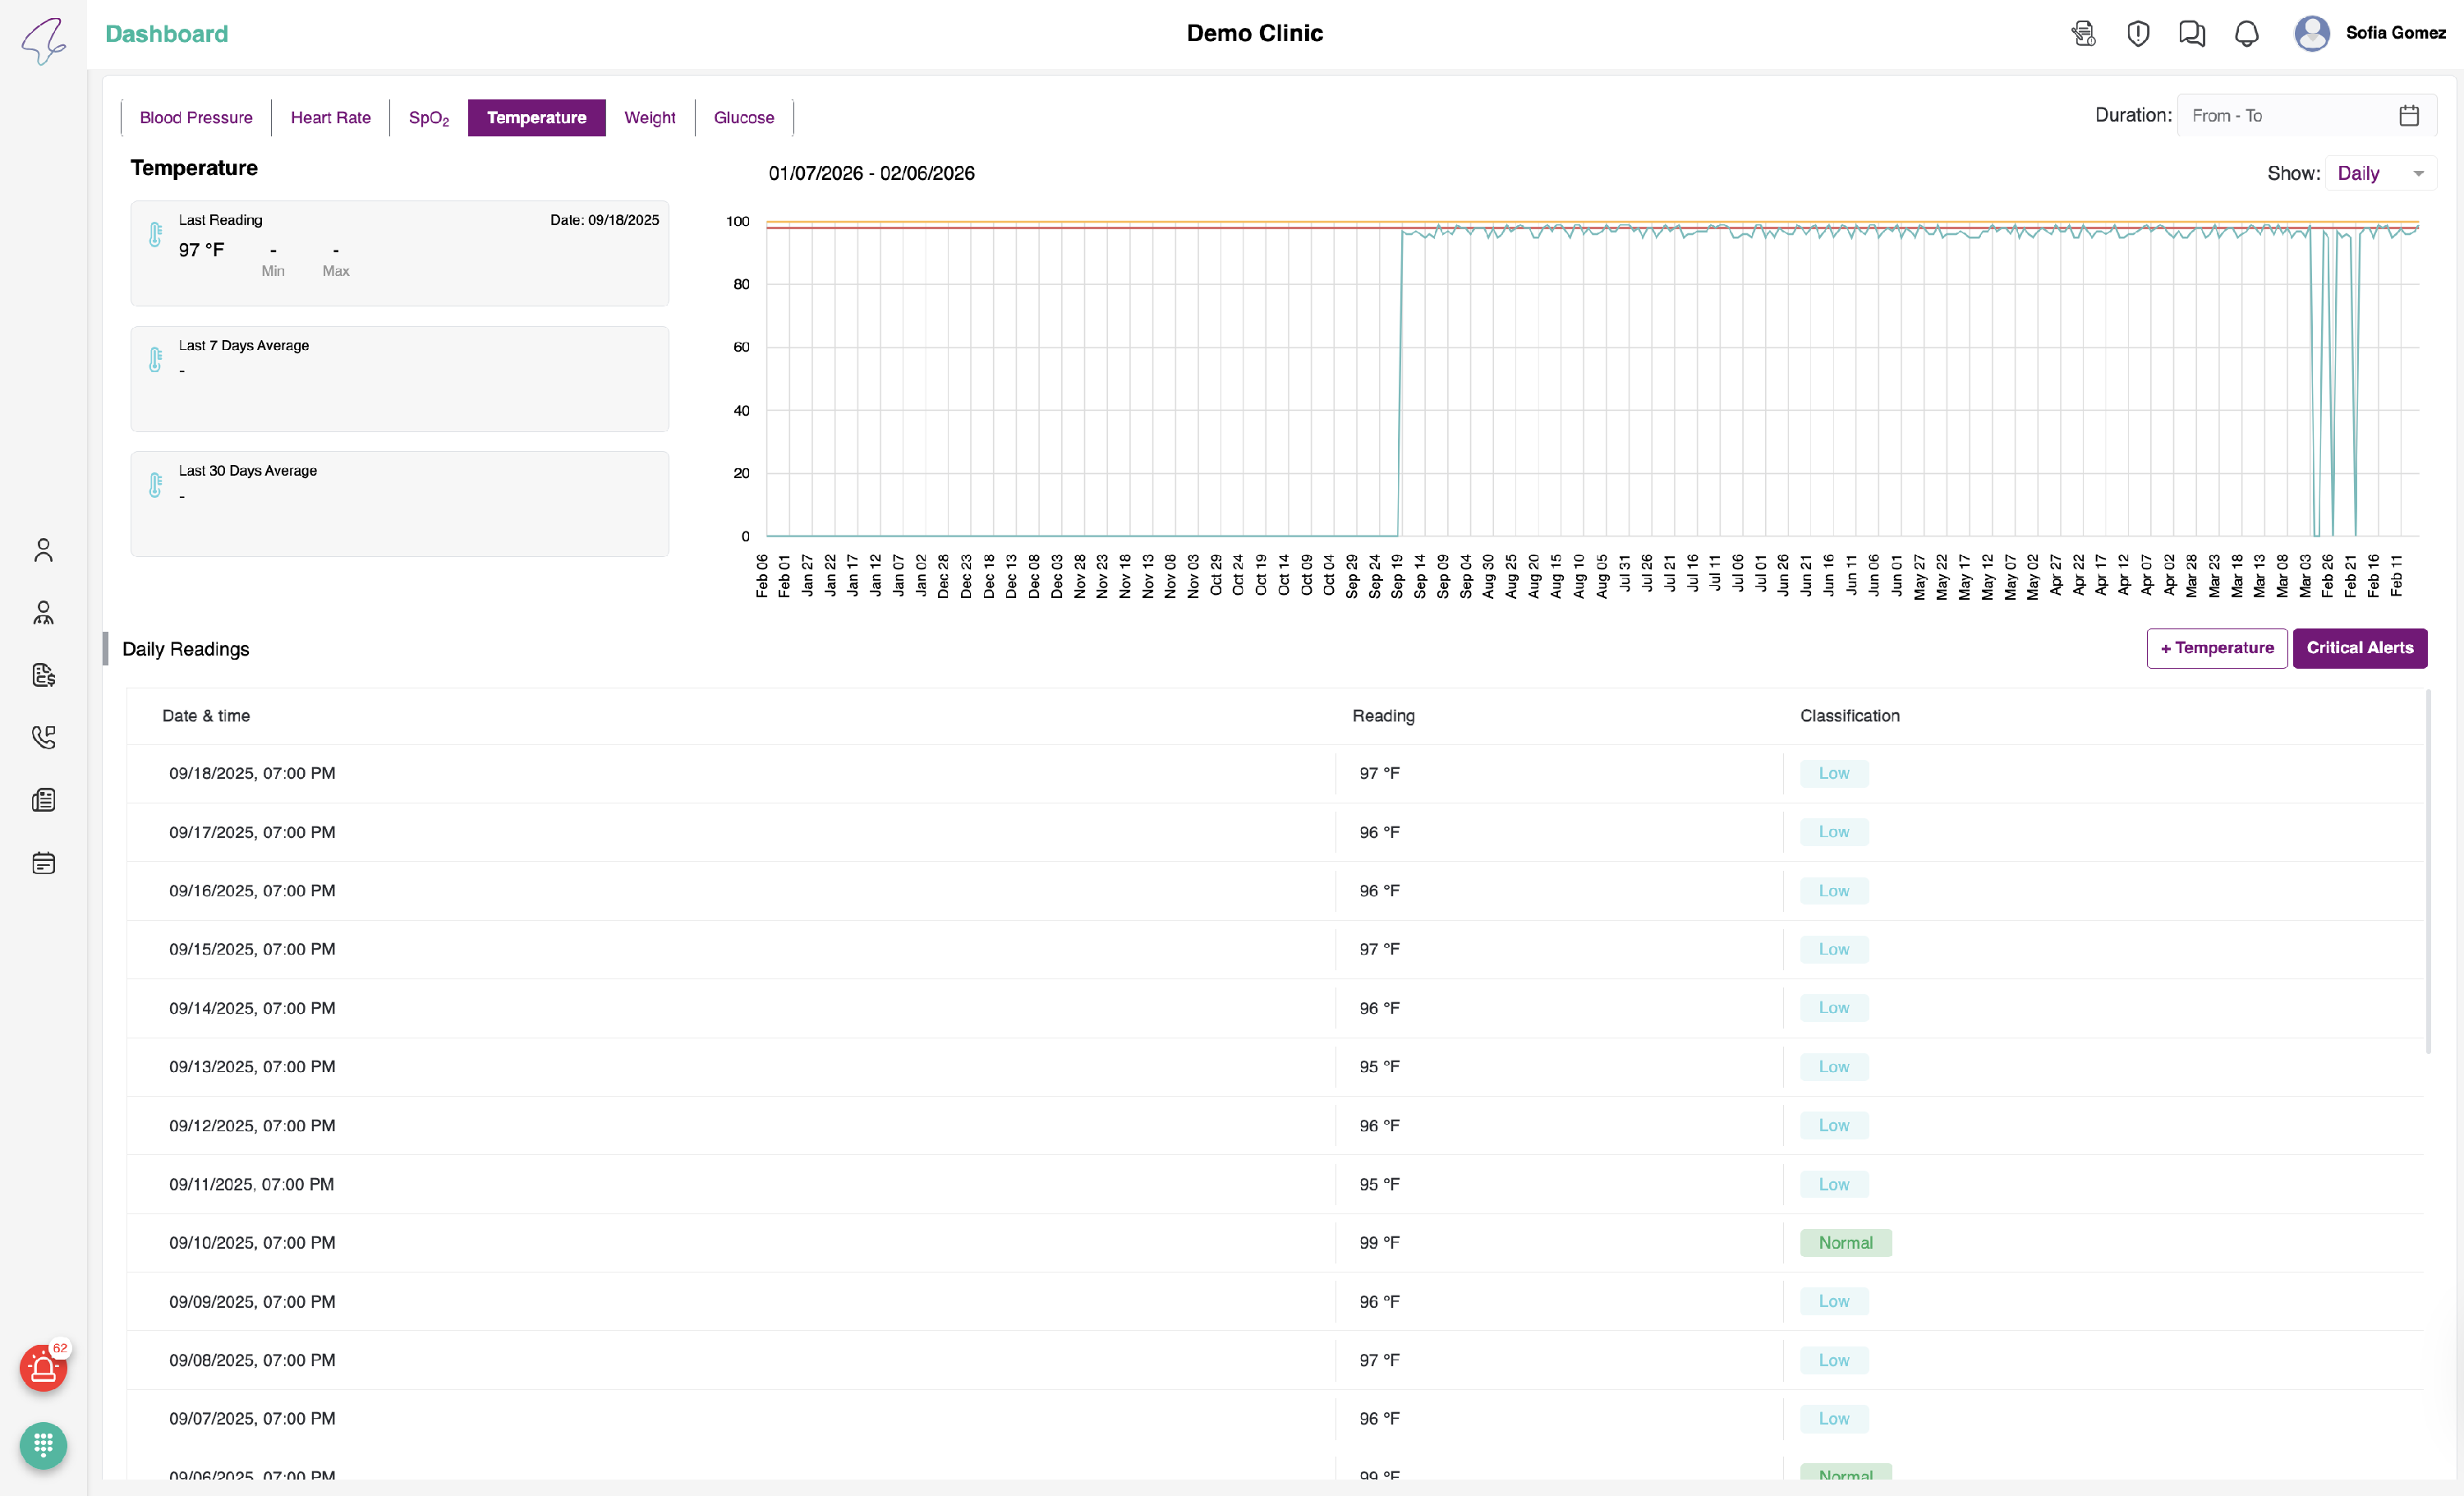Click the red alarm bell with 62 badge
Image resolution: width=2464 pixels, height=1496 pixels.
click(43, 1368)
